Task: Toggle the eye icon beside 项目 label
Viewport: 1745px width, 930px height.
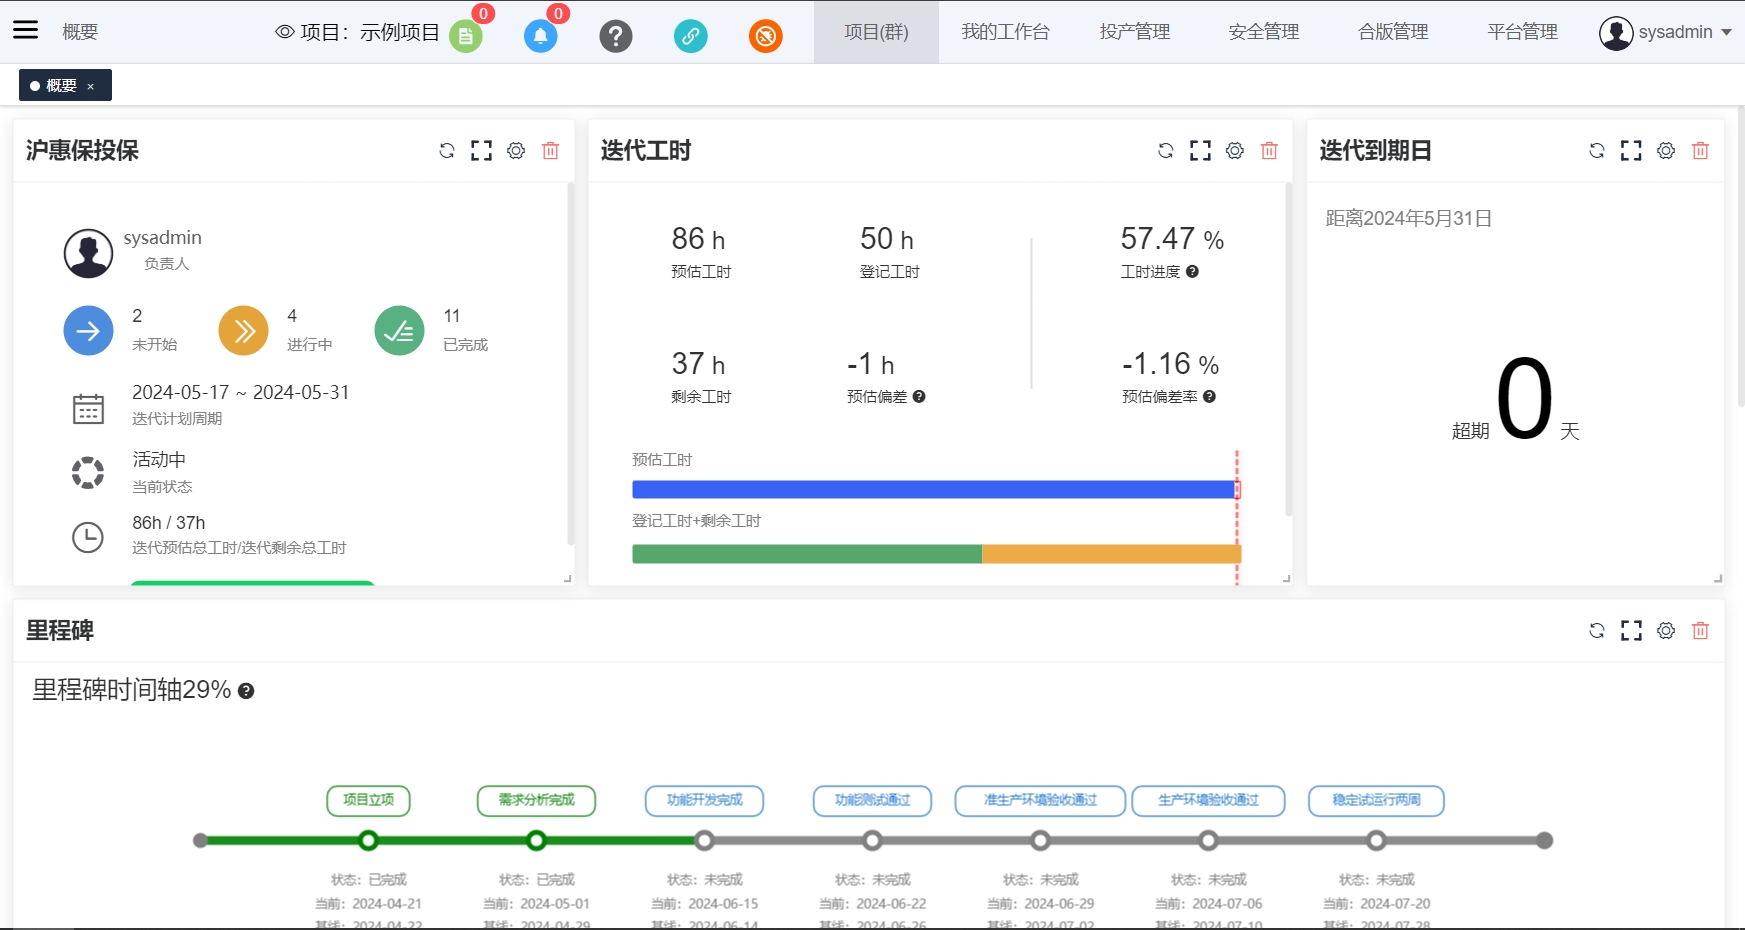Action: [x=285, y=32]
